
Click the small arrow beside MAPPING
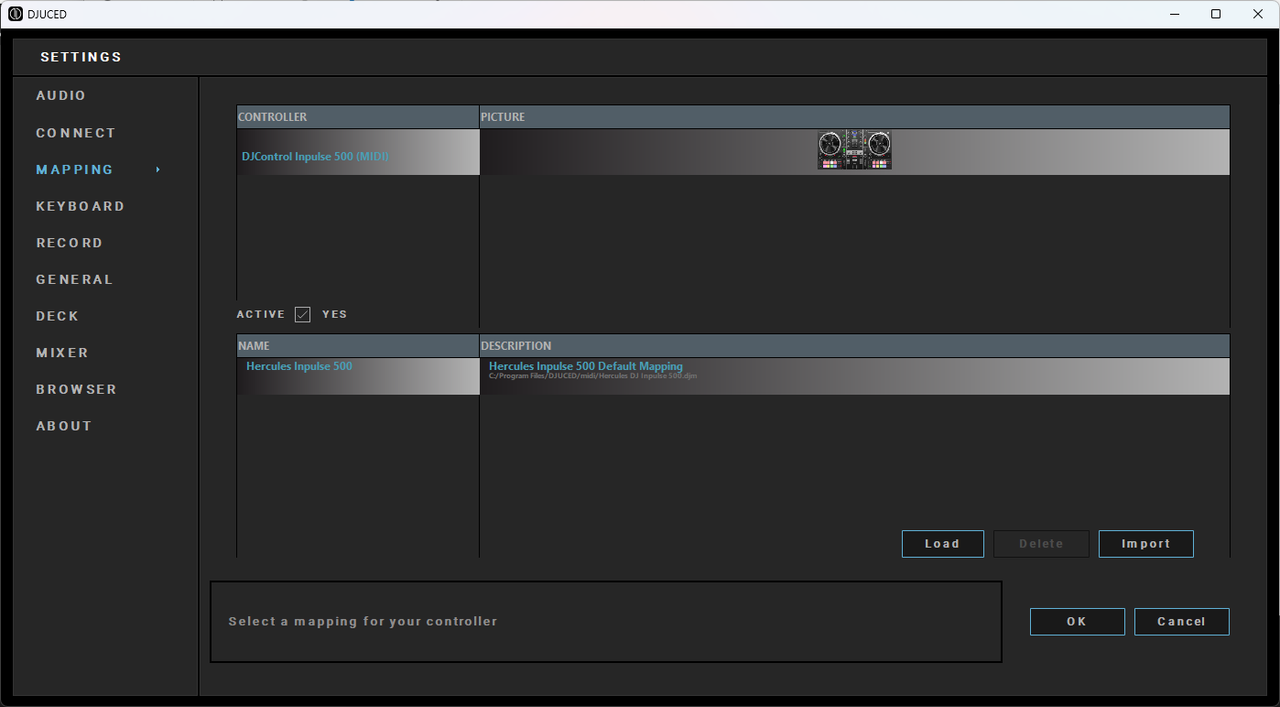(158, 170)
